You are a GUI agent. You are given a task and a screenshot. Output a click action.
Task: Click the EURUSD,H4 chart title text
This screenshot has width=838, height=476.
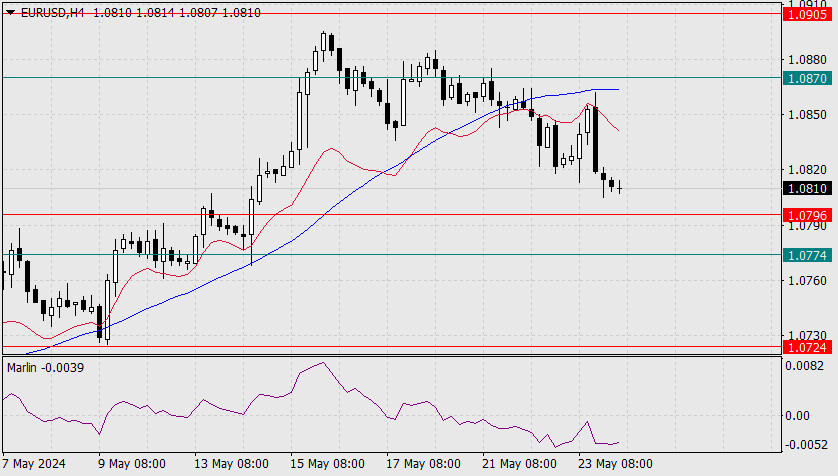click(x=52, y=12)
